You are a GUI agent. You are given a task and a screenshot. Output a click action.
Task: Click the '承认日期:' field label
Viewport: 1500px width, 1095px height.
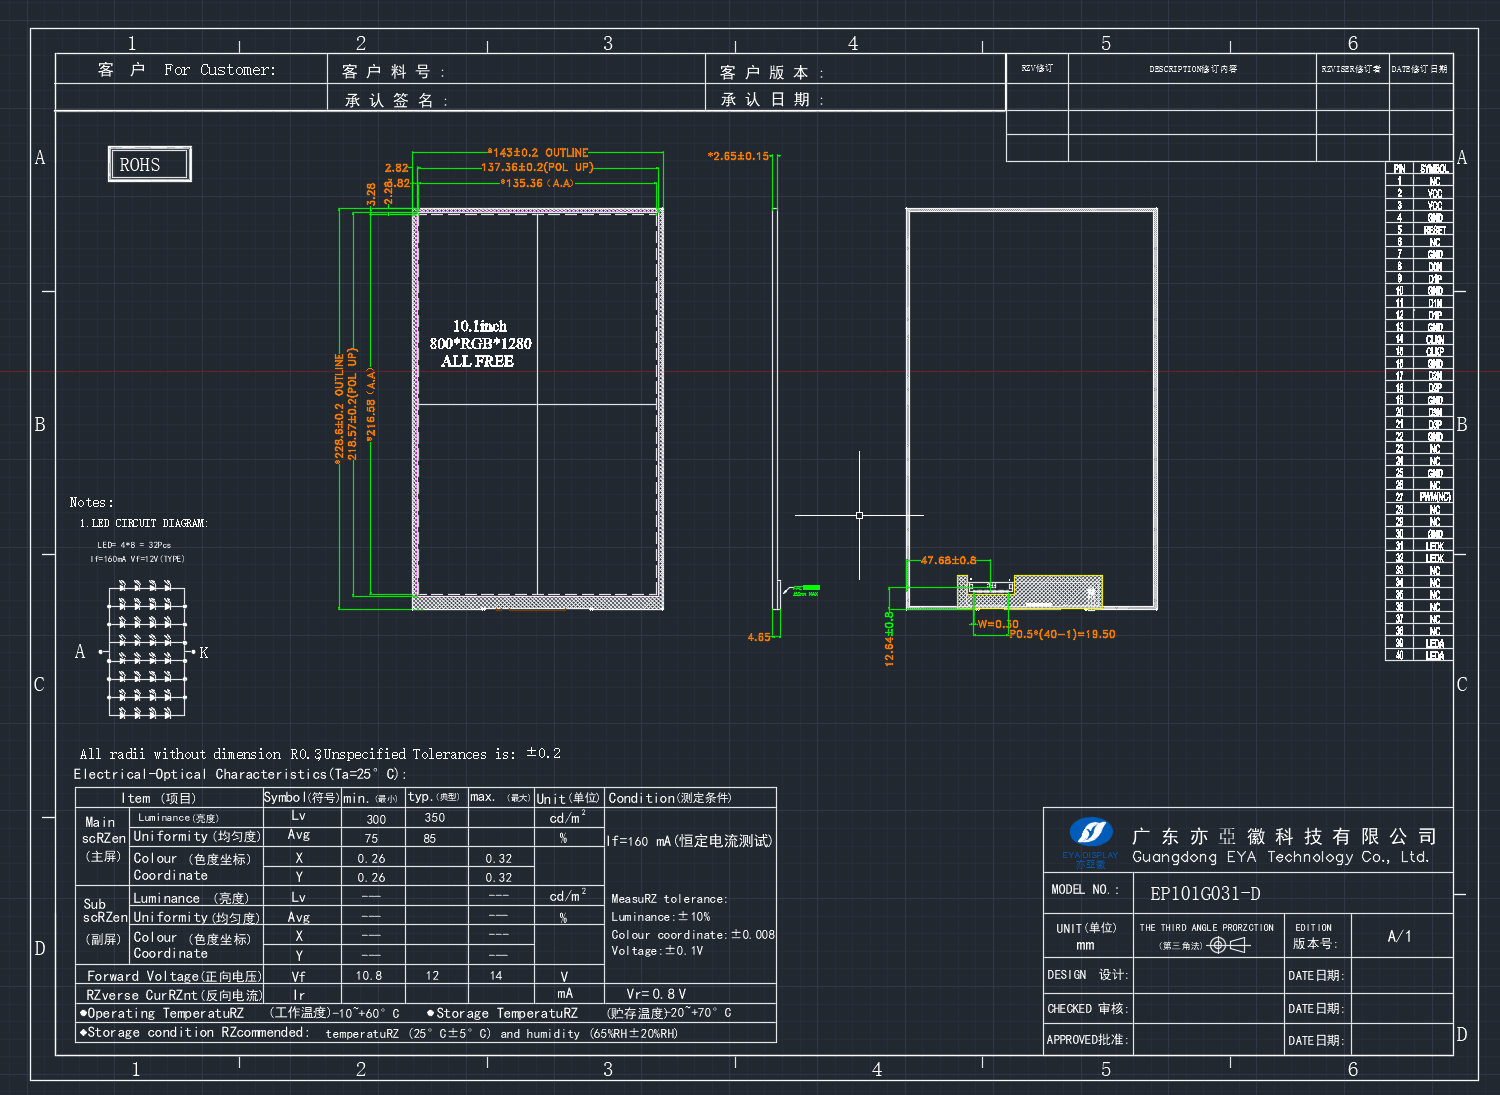point(772,100)
